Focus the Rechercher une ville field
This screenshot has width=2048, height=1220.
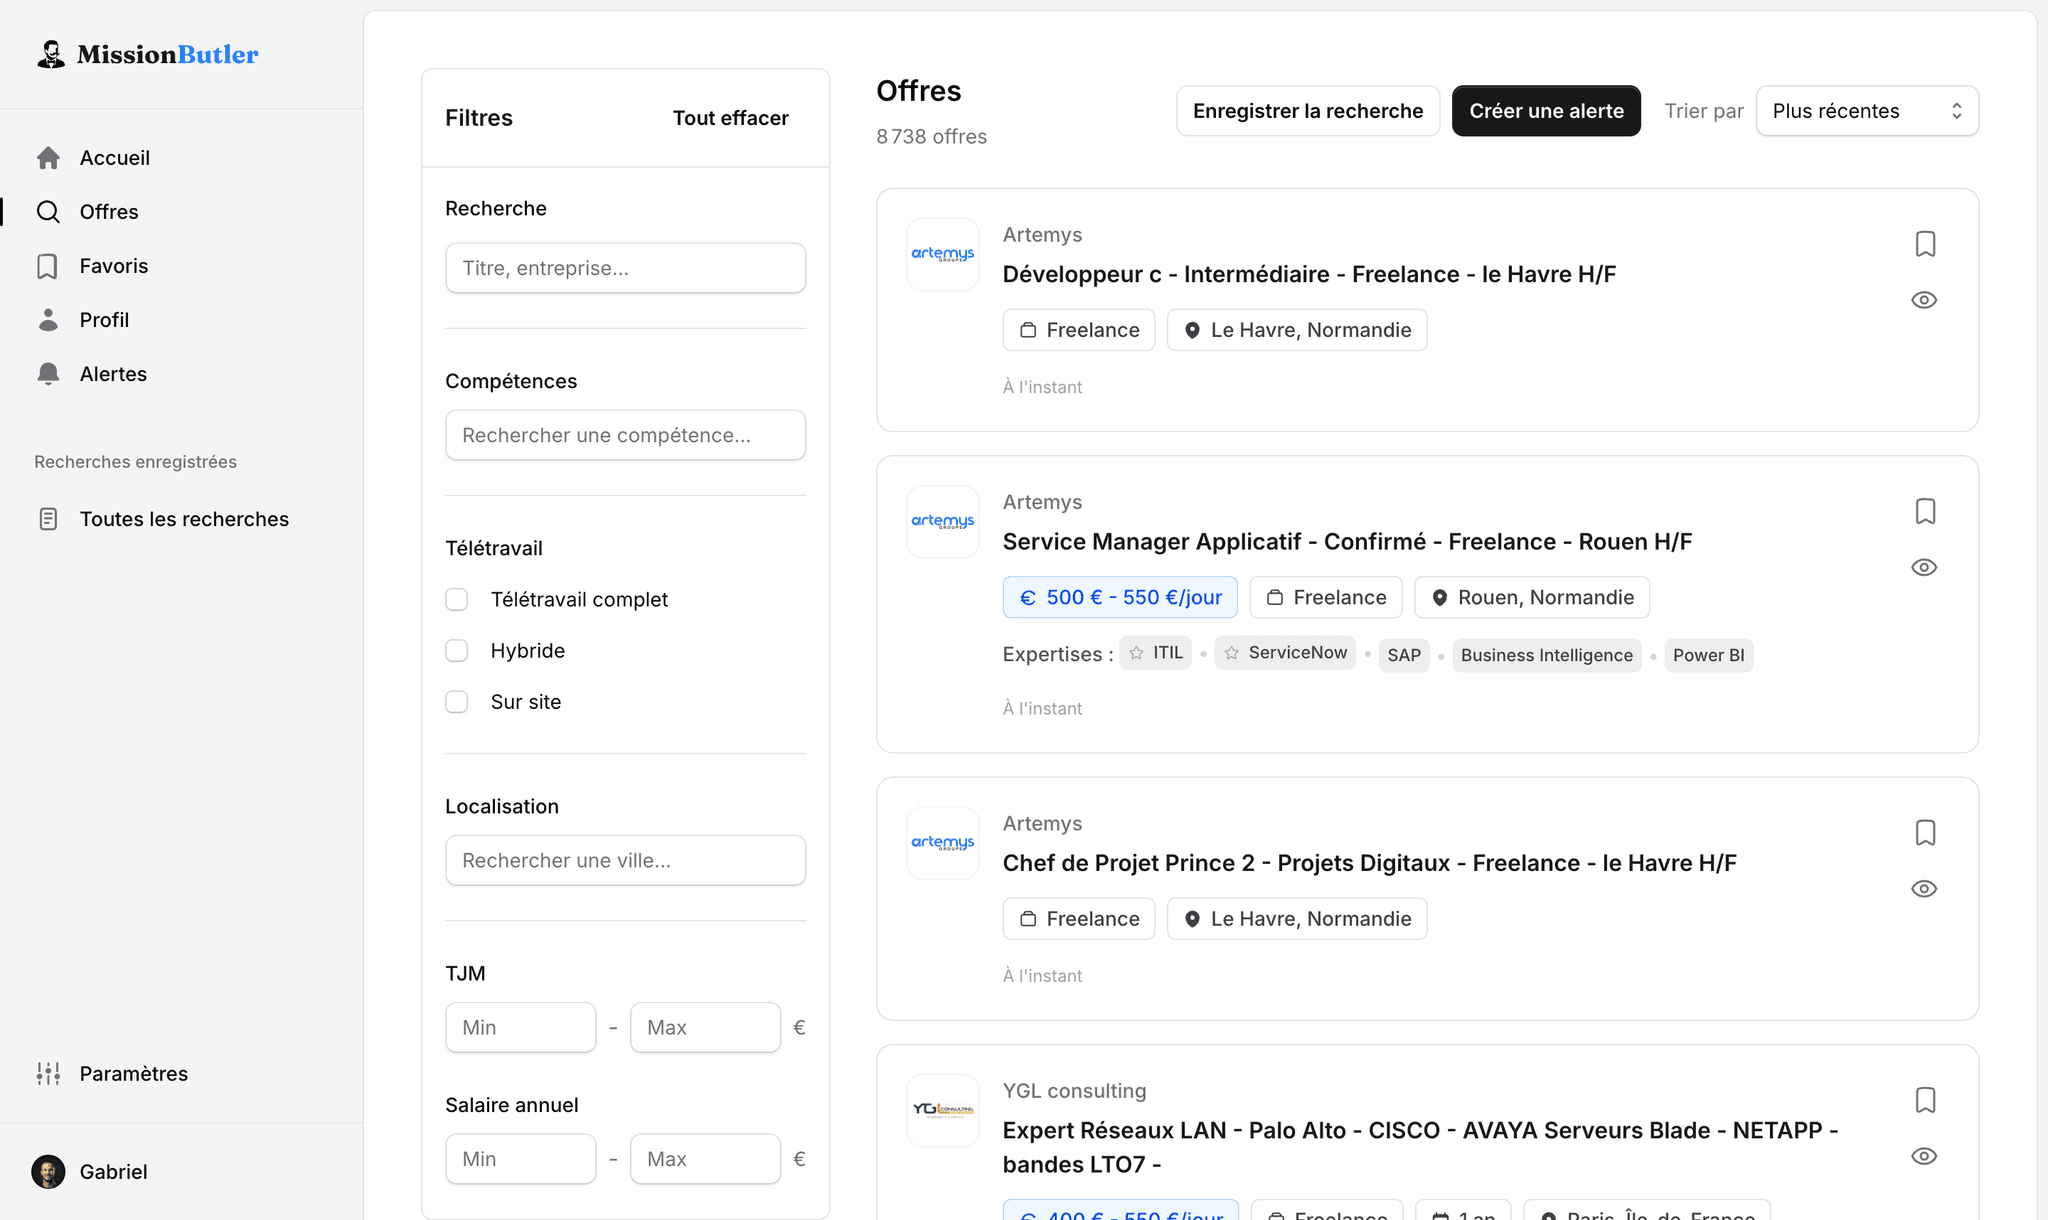tap(625, 860)
